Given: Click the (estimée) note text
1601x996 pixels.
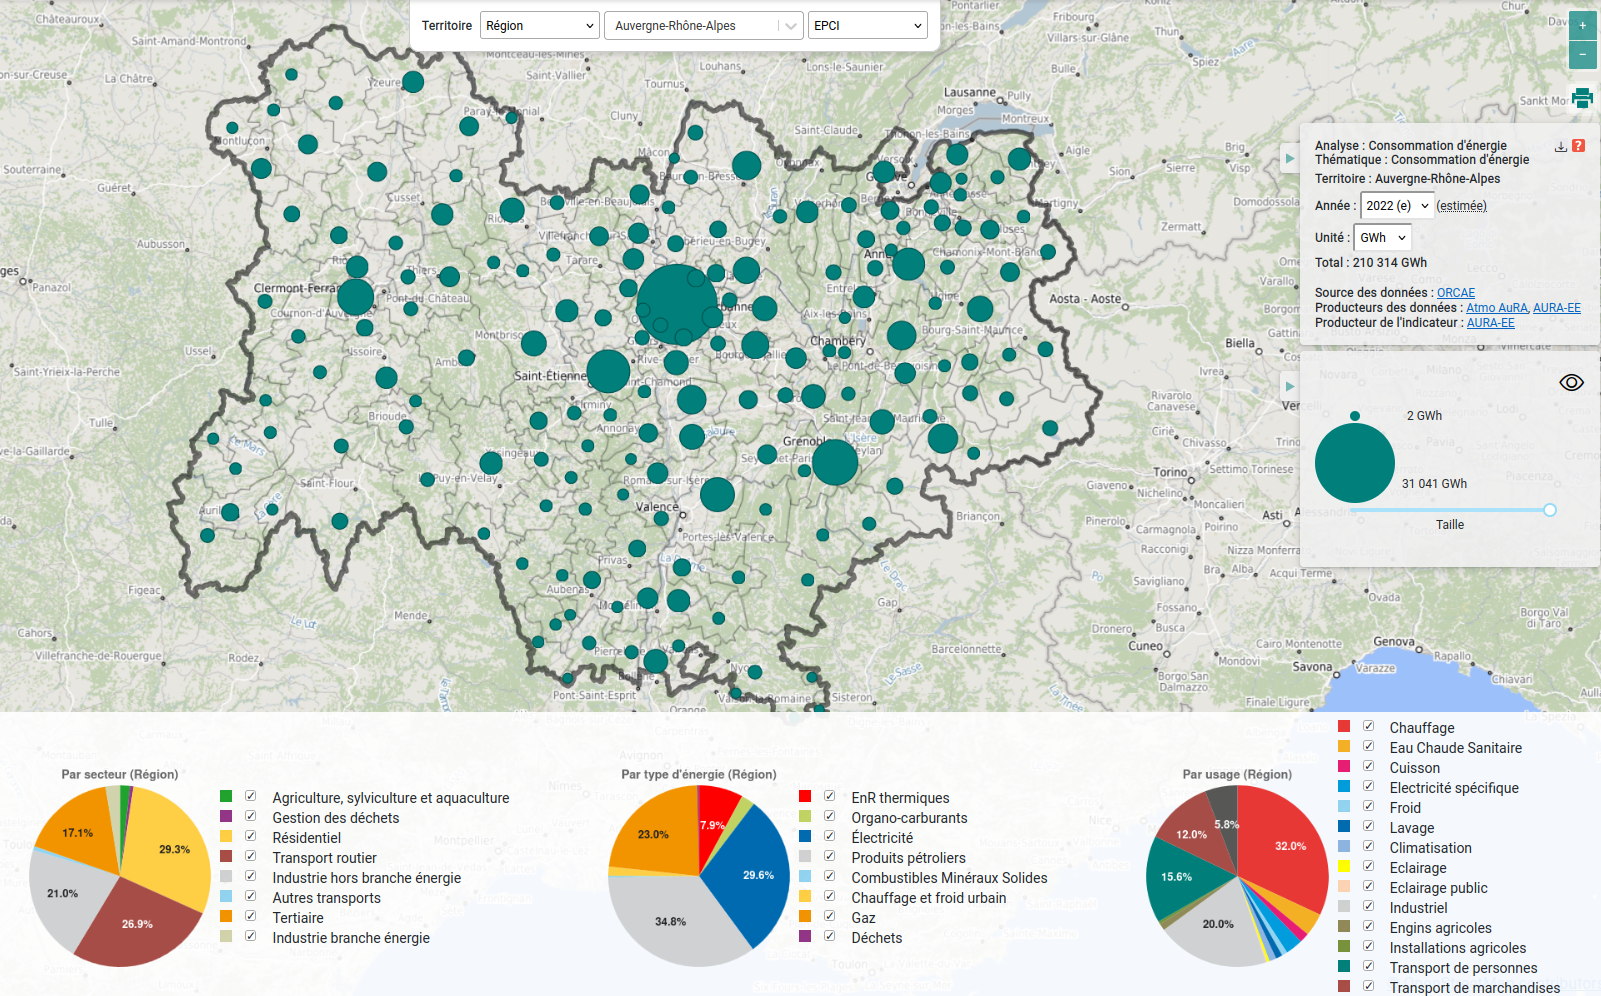Looking at the screenshot, I should [1461, 206].
